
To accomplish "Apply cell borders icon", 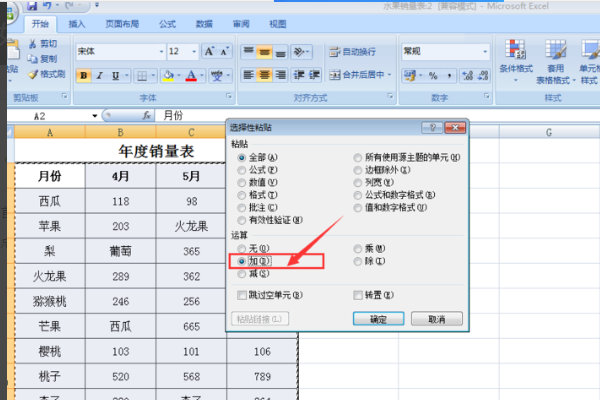I will [x=142, y=76].
